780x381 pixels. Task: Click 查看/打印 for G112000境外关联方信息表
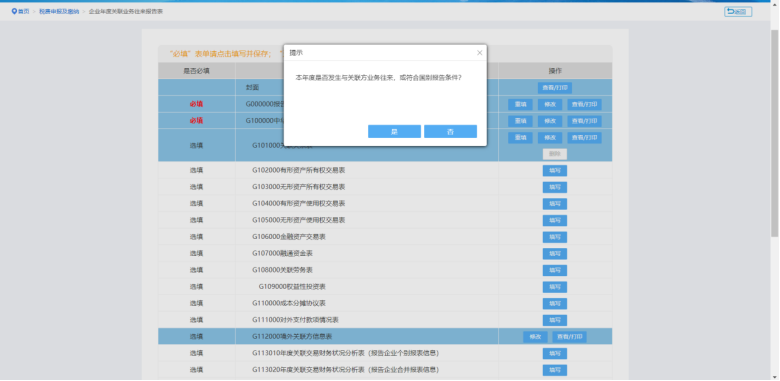pos(570,337)
